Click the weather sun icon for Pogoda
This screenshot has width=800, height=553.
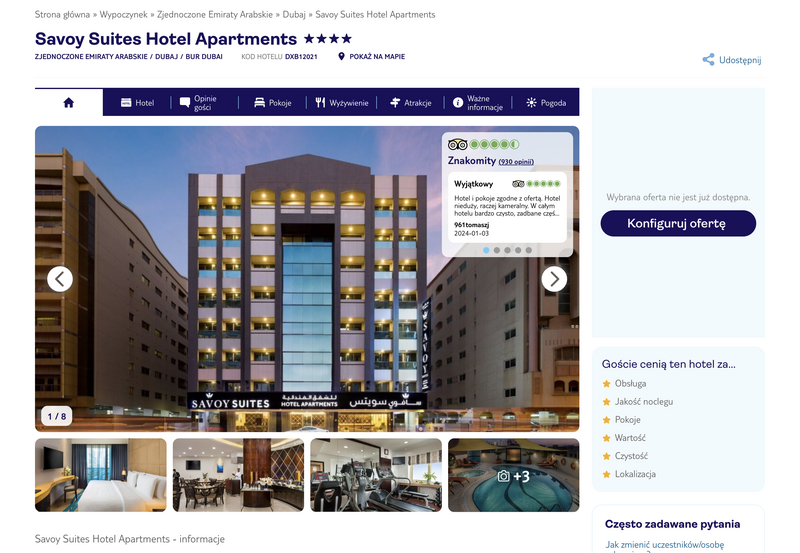click(x=531, y=103)
